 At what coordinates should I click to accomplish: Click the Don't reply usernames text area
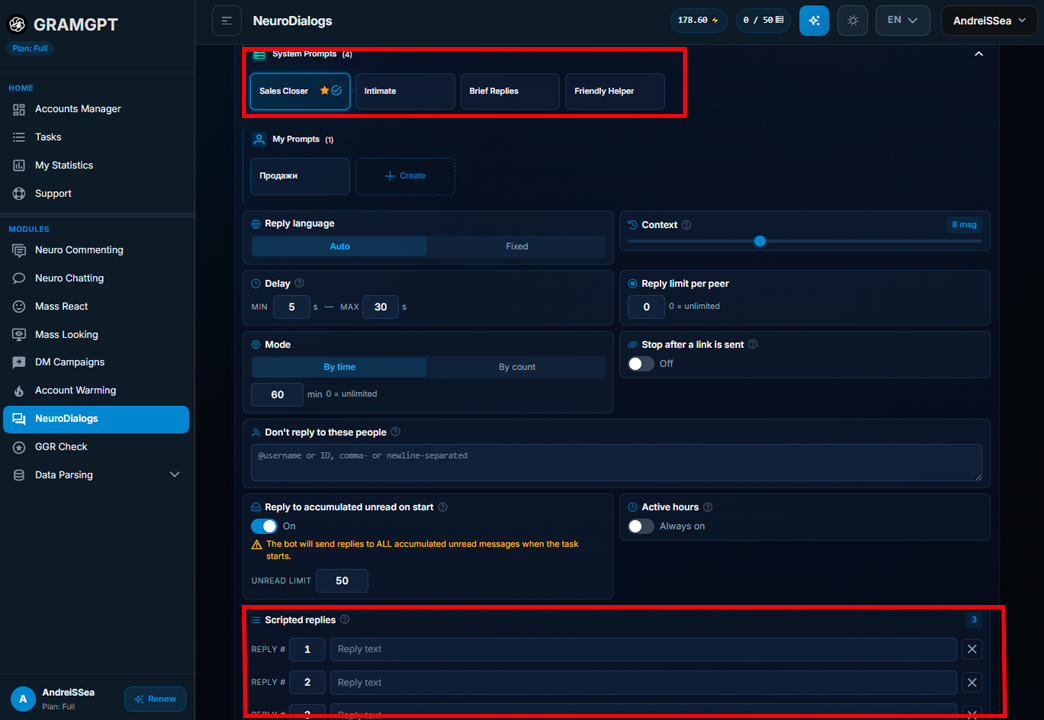coord(616,462)
